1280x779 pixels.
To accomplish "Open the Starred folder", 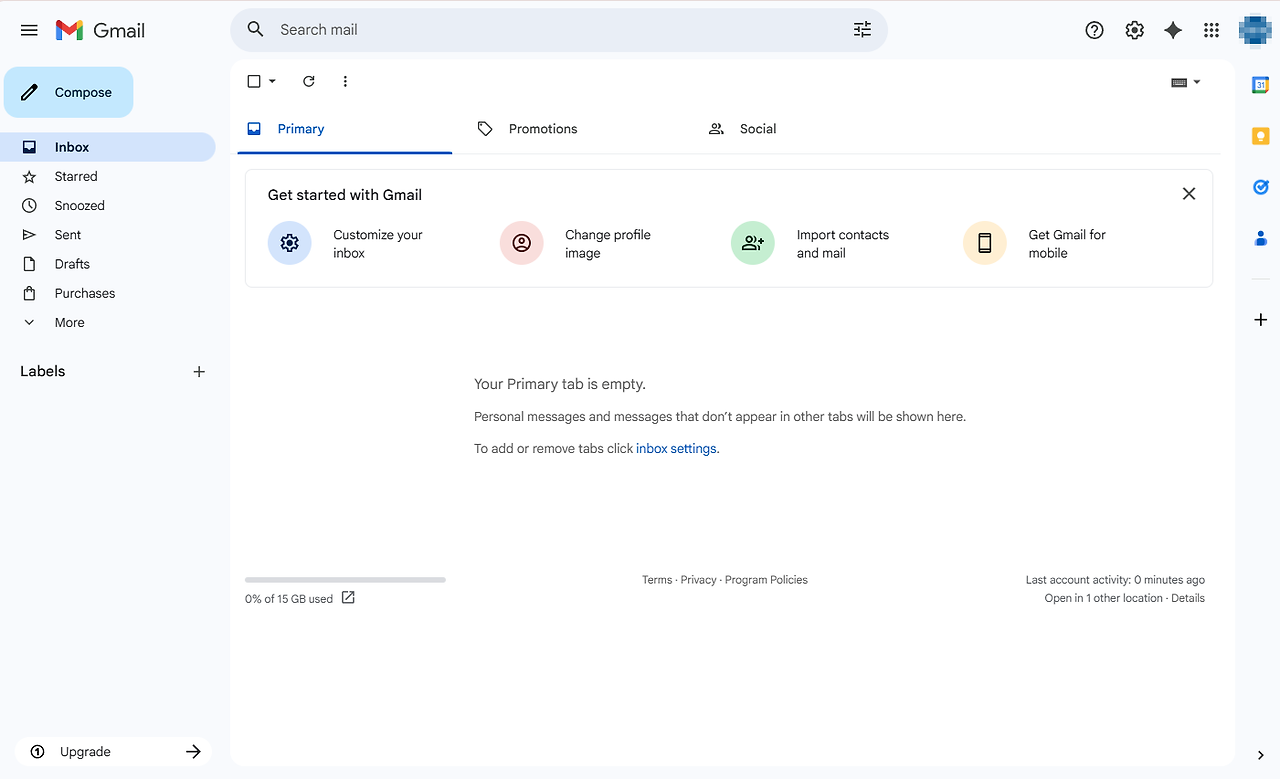I will click(107, 176).
